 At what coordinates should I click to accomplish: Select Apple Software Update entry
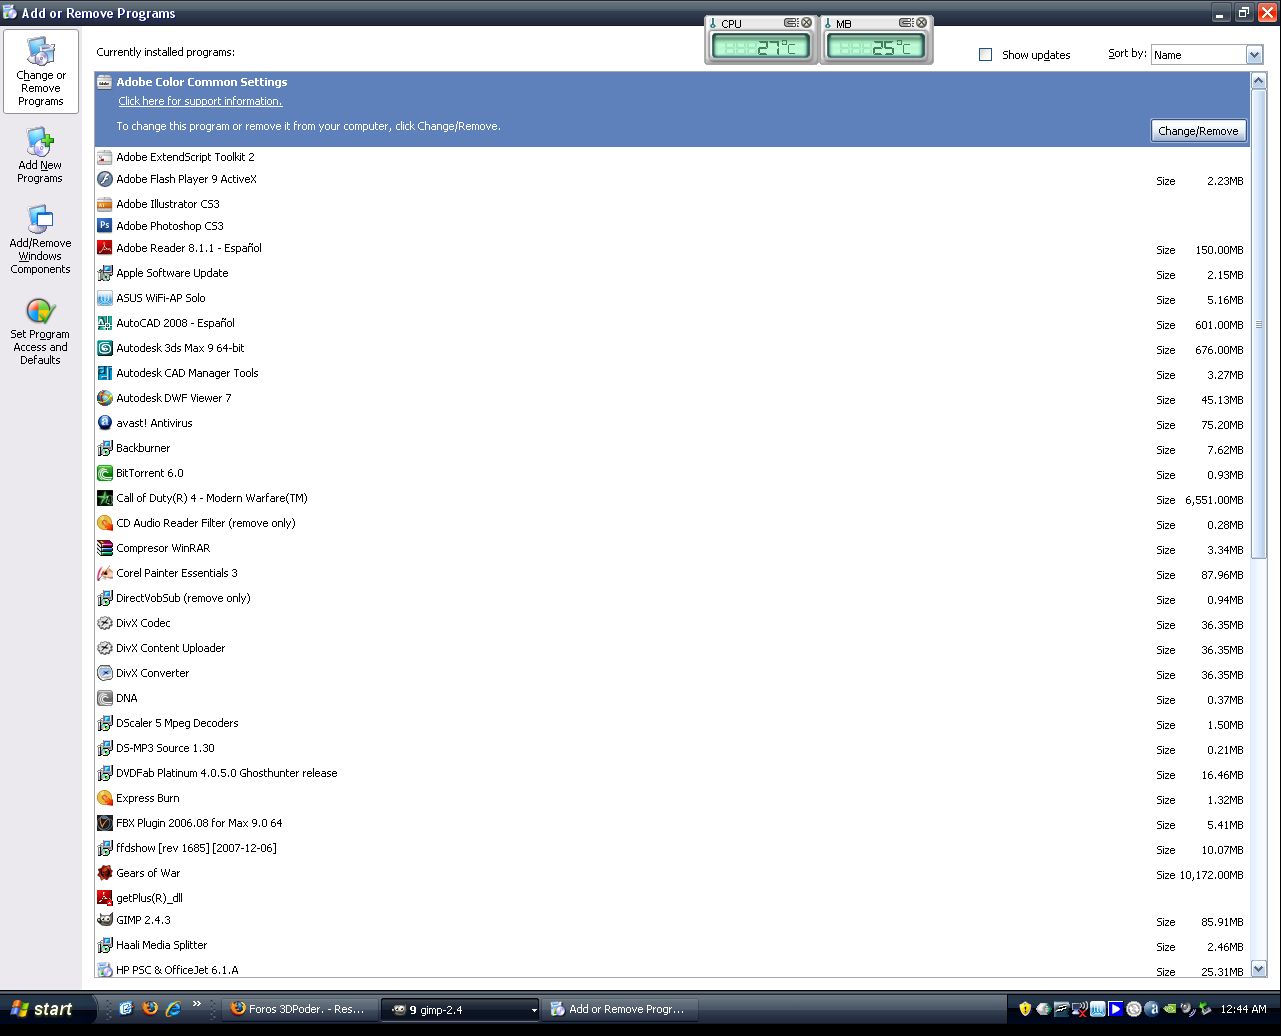(x=672, y=273)
